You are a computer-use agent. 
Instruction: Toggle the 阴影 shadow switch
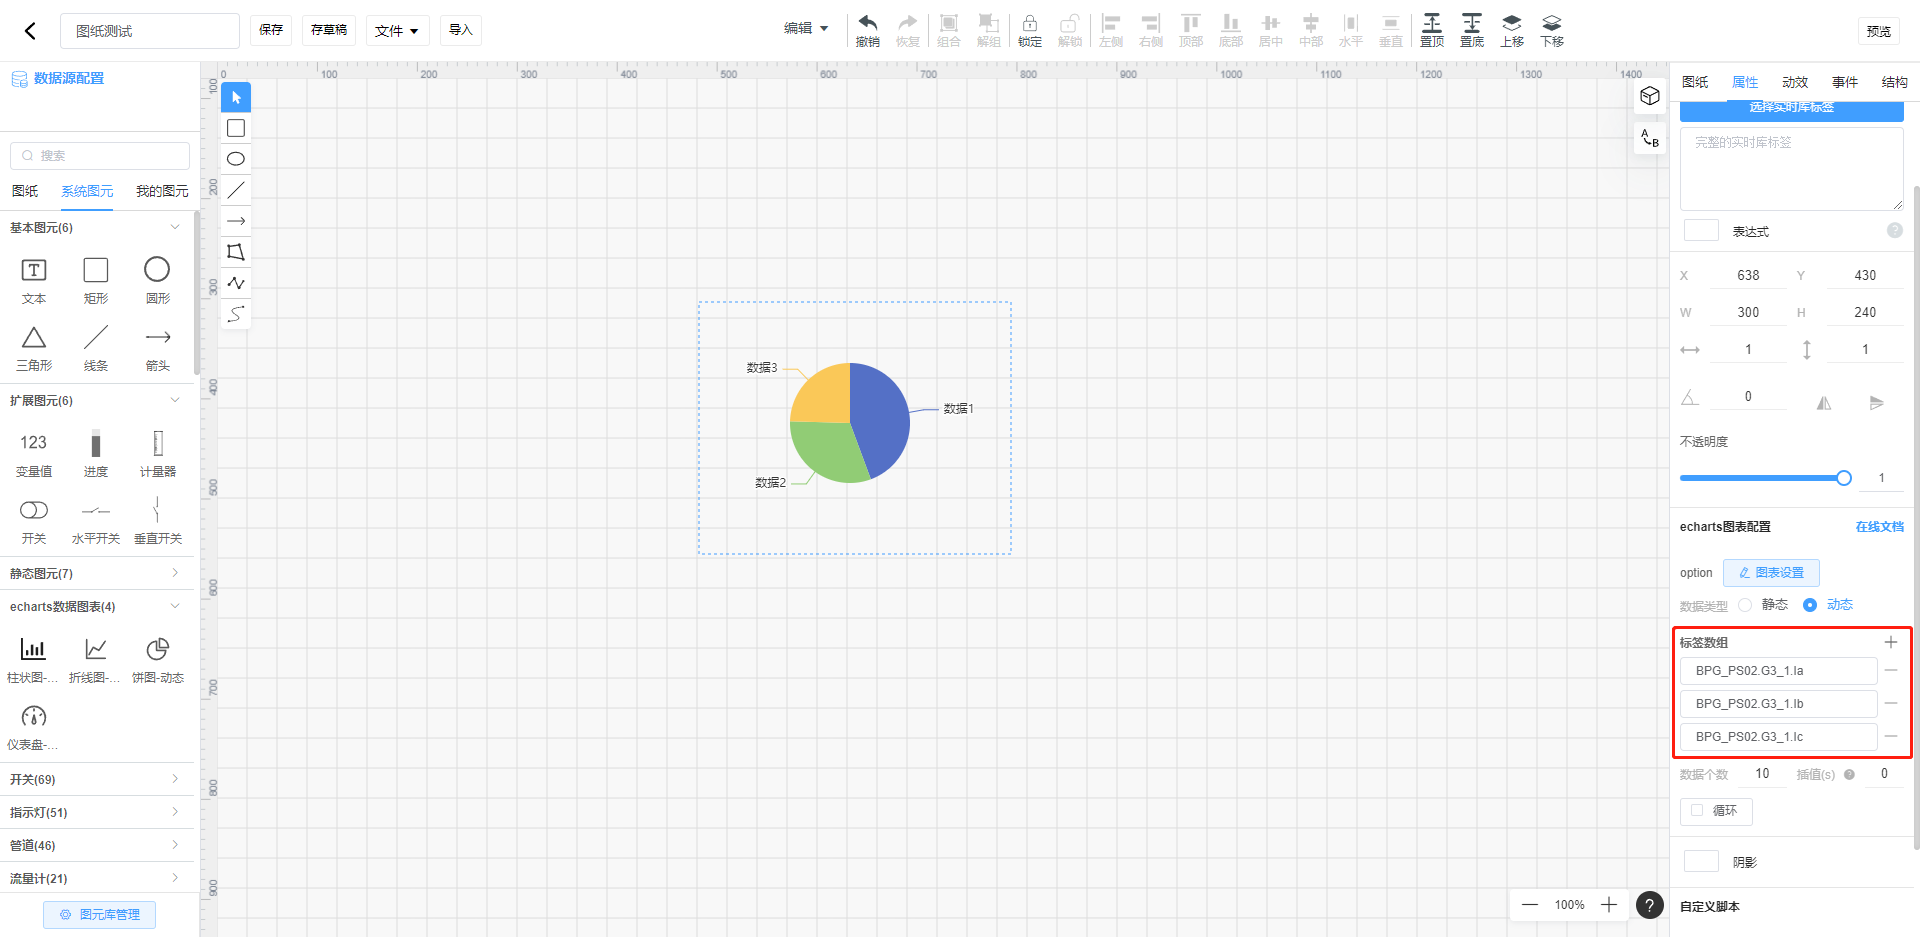pos(1701,861)
